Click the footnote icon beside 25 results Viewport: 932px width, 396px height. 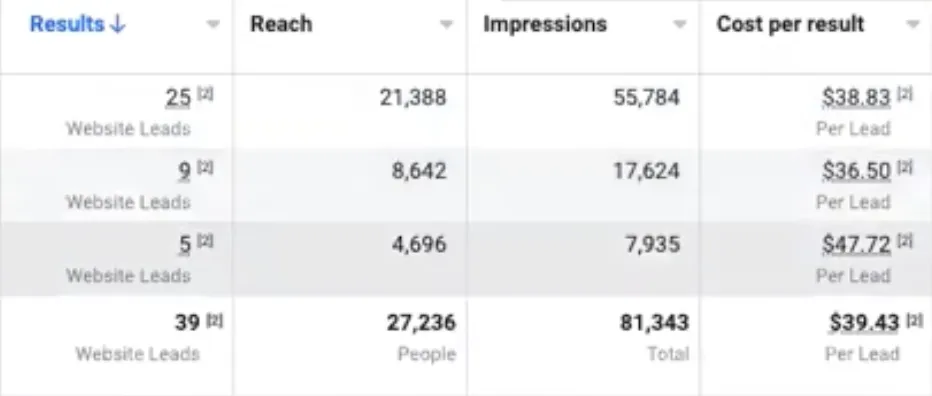coord(204,95)
